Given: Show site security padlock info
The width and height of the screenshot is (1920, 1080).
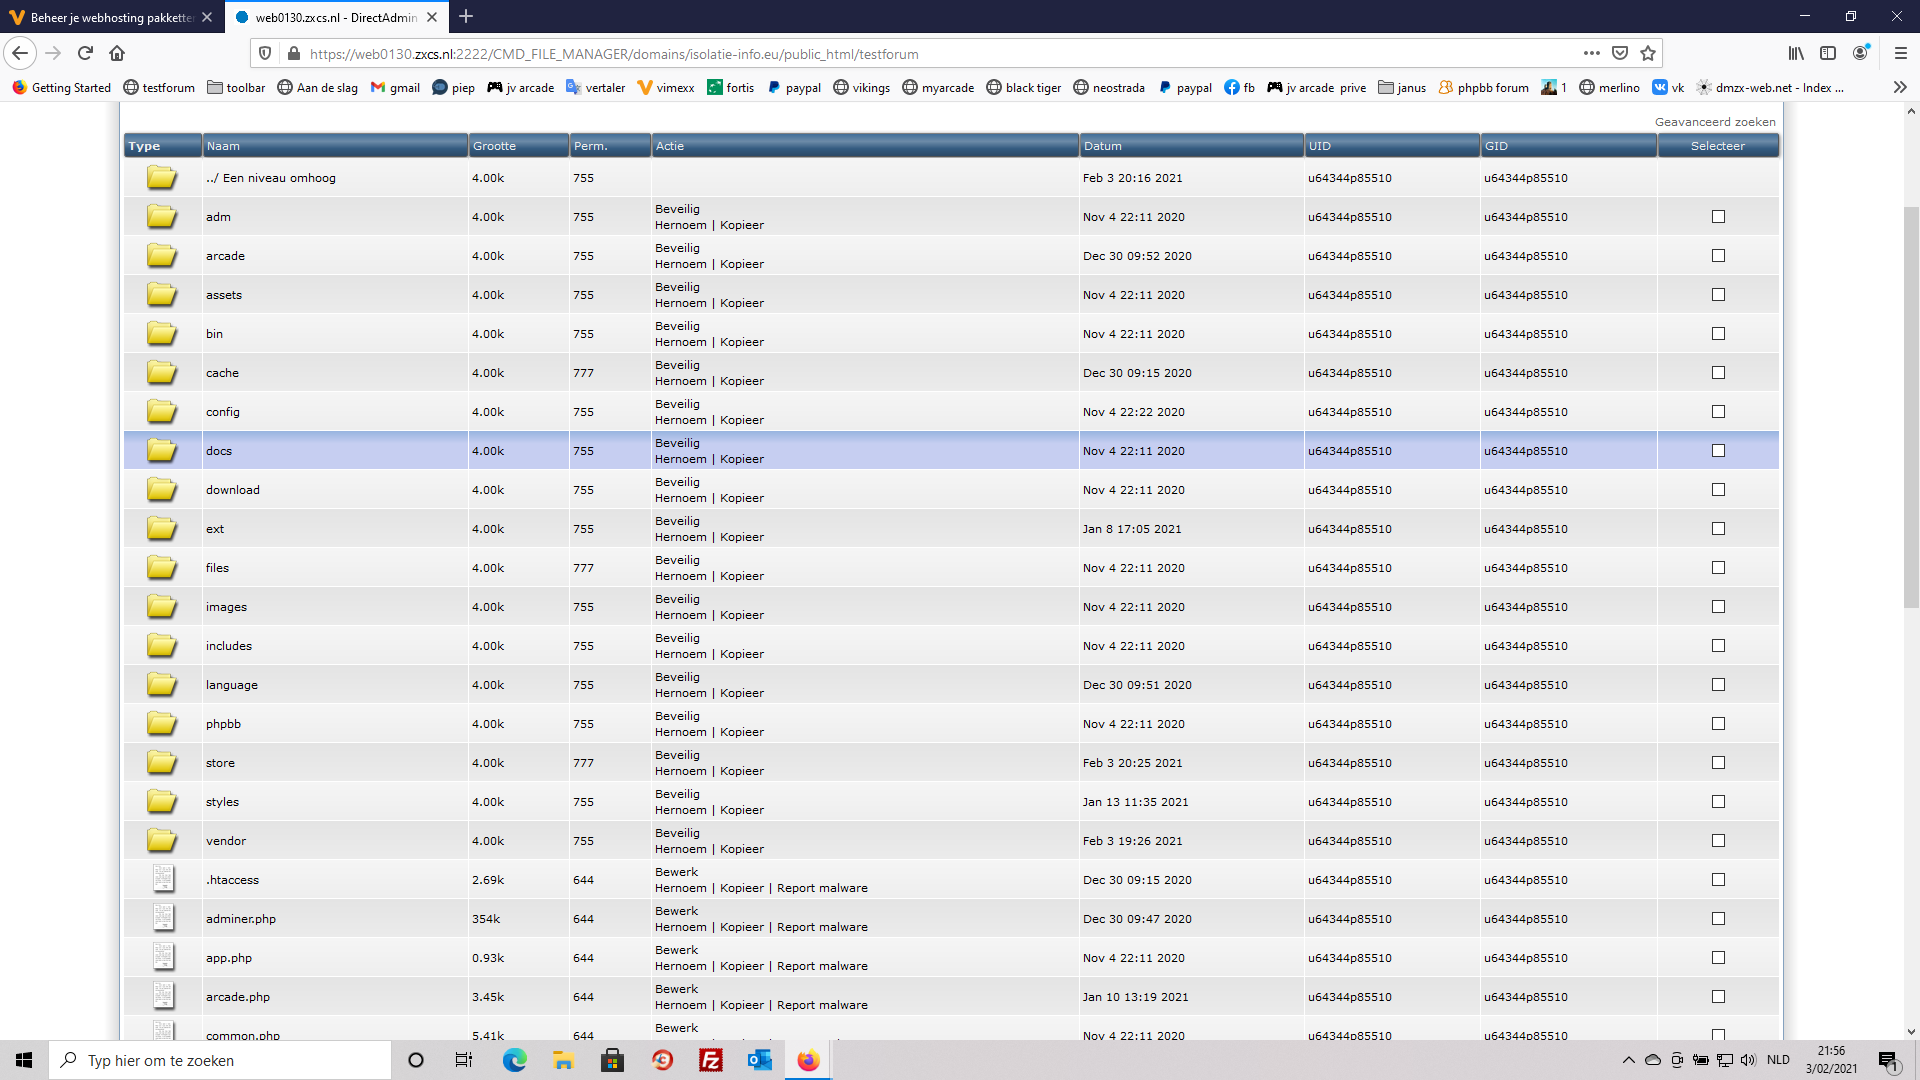Looking at the screenshot, I should pyautogui.click(x=293, y=54).
